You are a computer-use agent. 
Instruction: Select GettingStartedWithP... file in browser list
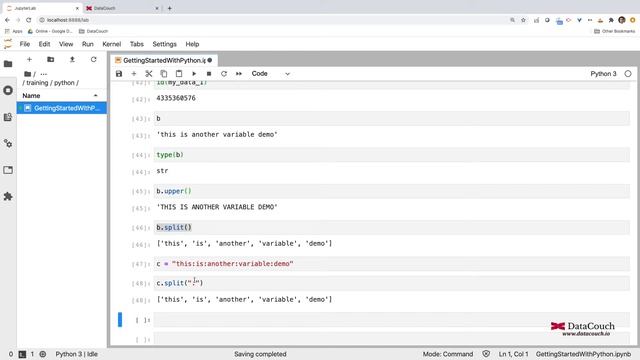[x=62, y=108]
